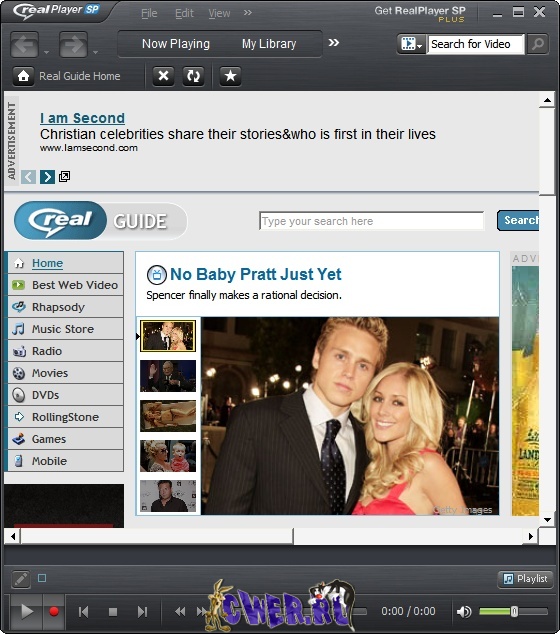The width and height of the screenshot is (560, 634).
Task: Open Home in the guide sidebar
Action: (x=66, y=263)
